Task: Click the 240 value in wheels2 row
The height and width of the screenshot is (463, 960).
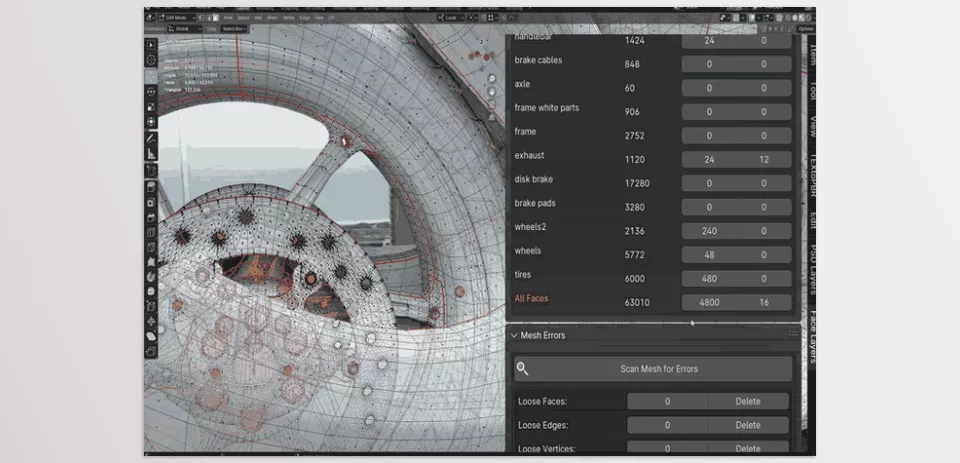Action: pyautogui.click(x=709, y=231)
